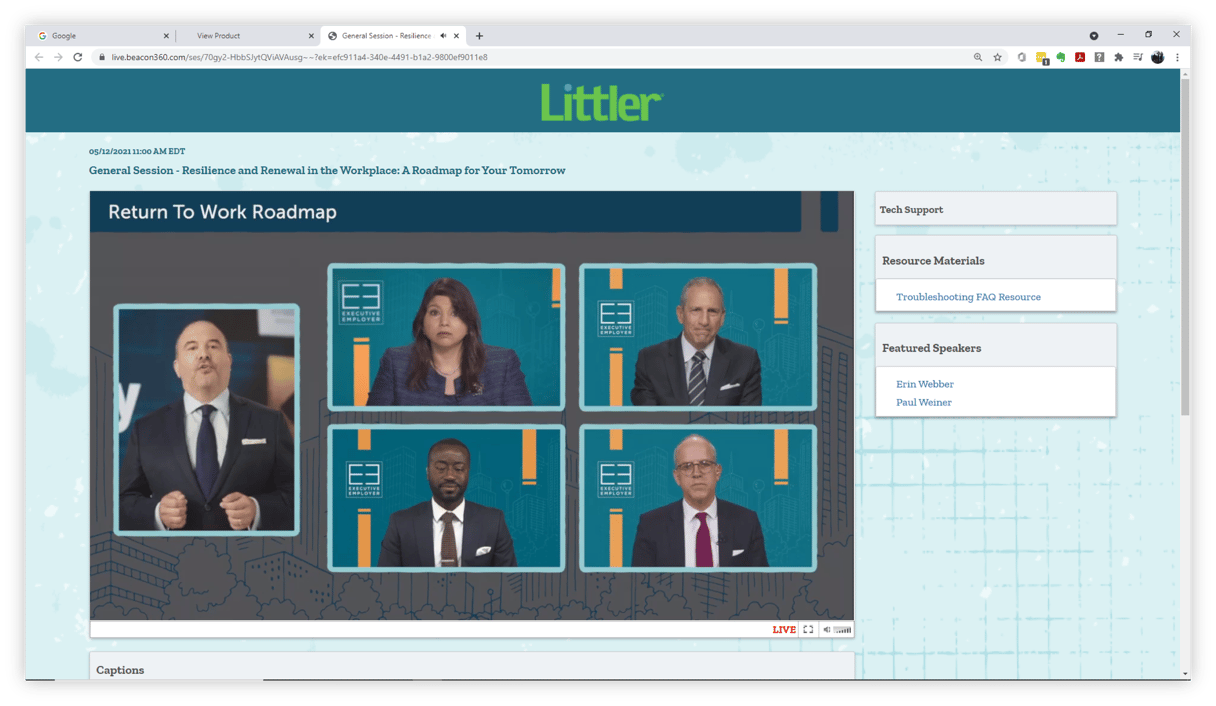Bookmark this page with the star
This screenshot has height=706, width=1216.
[x=997, y=57]
